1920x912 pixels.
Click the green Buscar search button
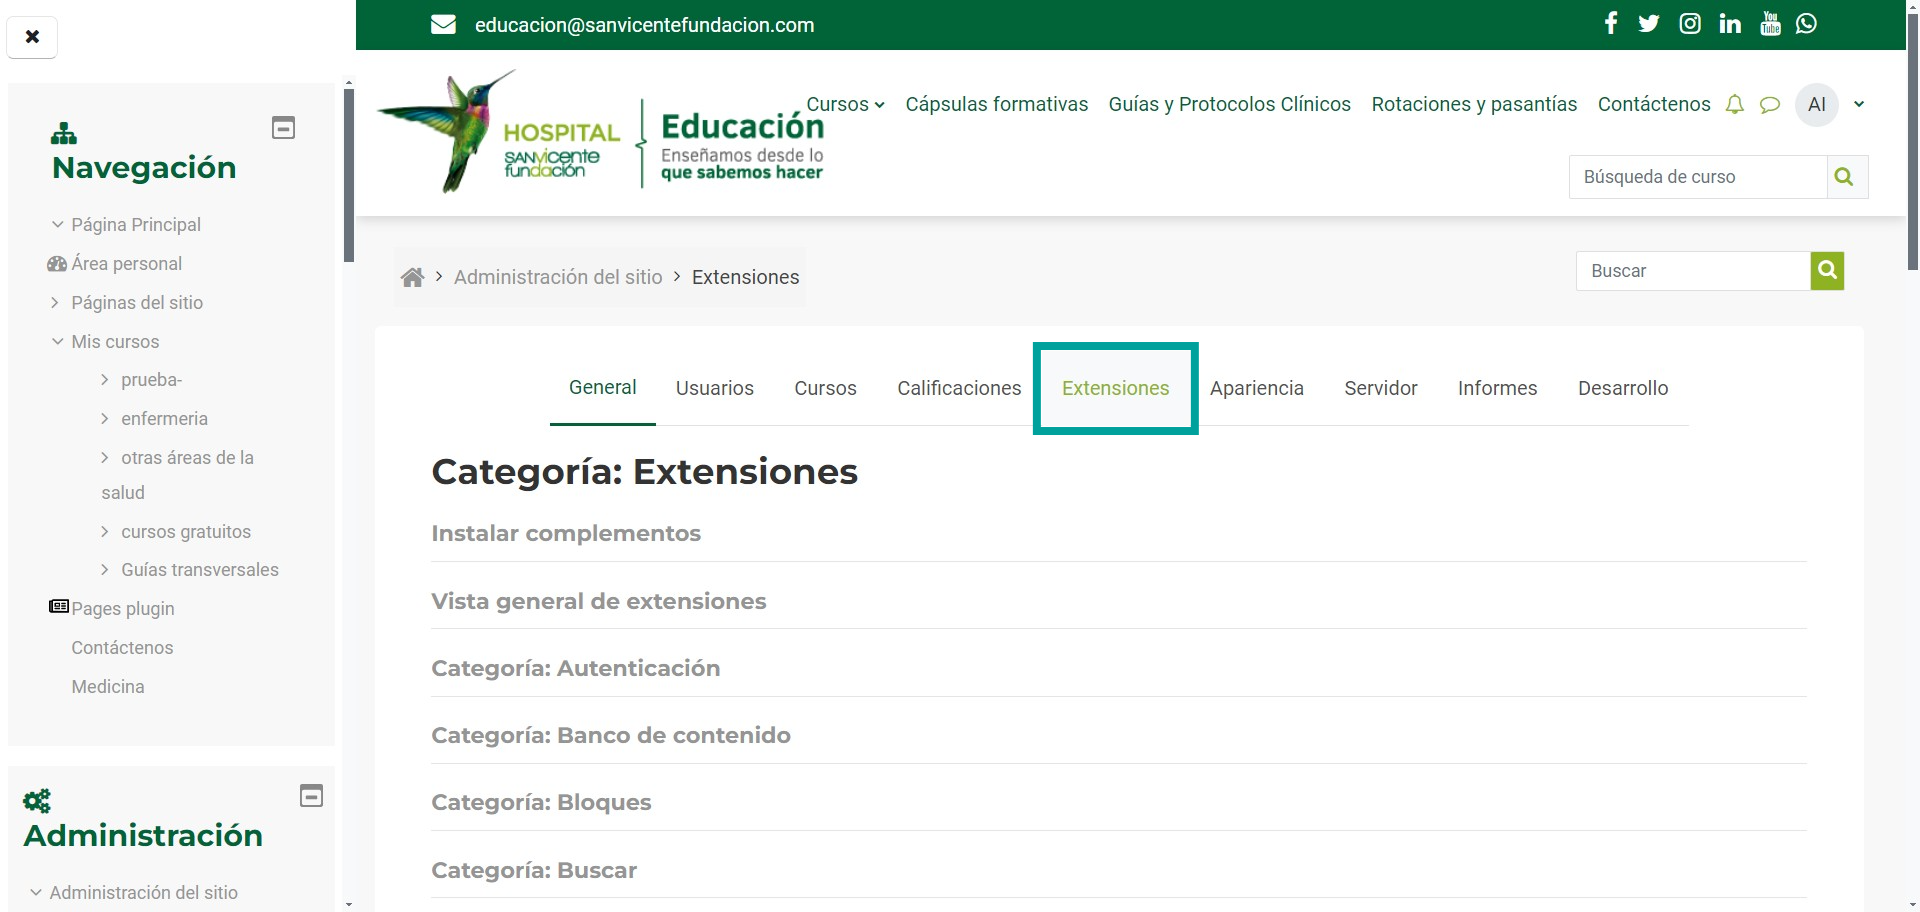[x=1827, y=271]
